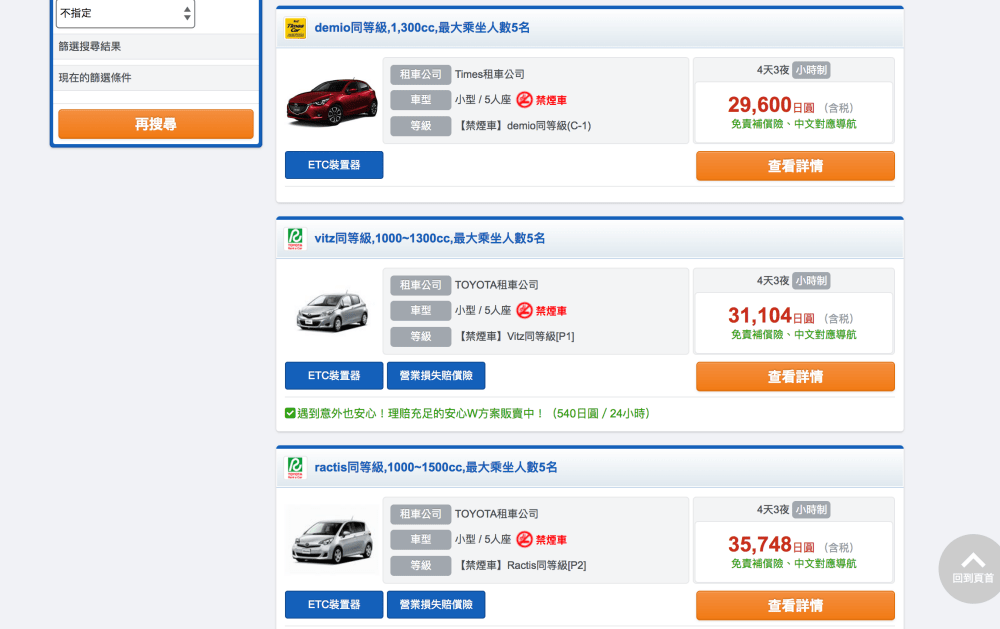View details for the vitz 31,104 yen car
Viewport: 1000px width, 629px height.
point(795,377)
